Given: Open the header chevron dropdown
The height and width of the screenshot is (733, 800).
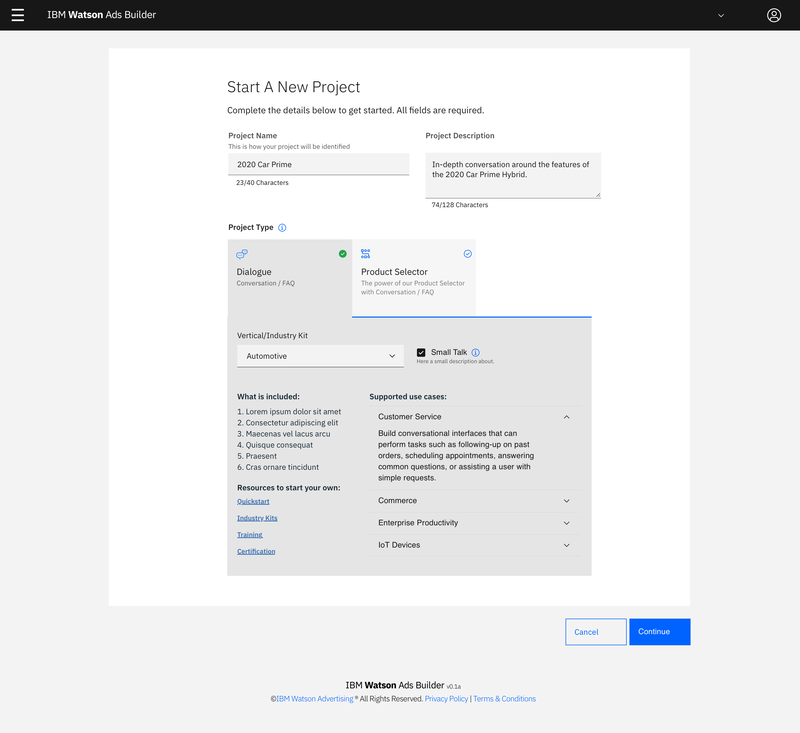Looking at the screenshot, I should point(720,15).
